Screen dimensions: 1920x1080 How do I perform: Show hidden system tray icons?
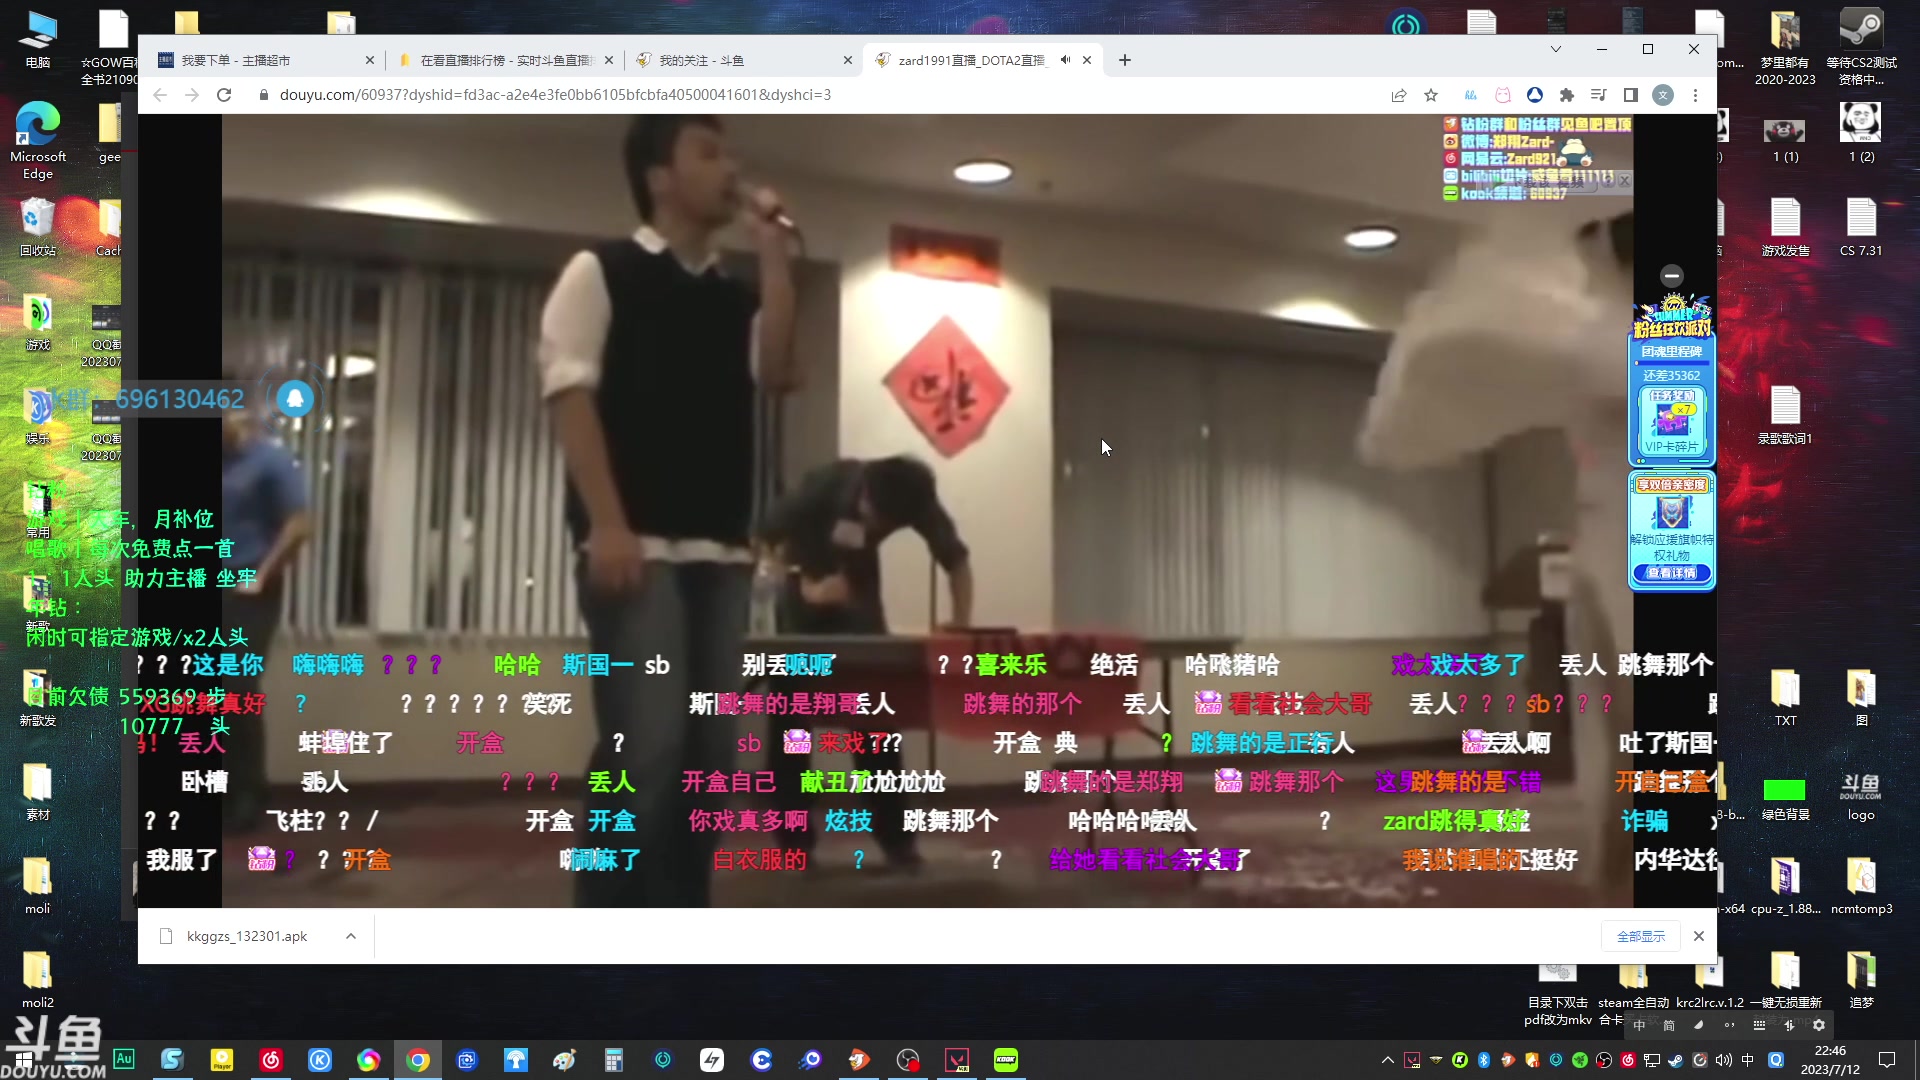point(1387,1060)
